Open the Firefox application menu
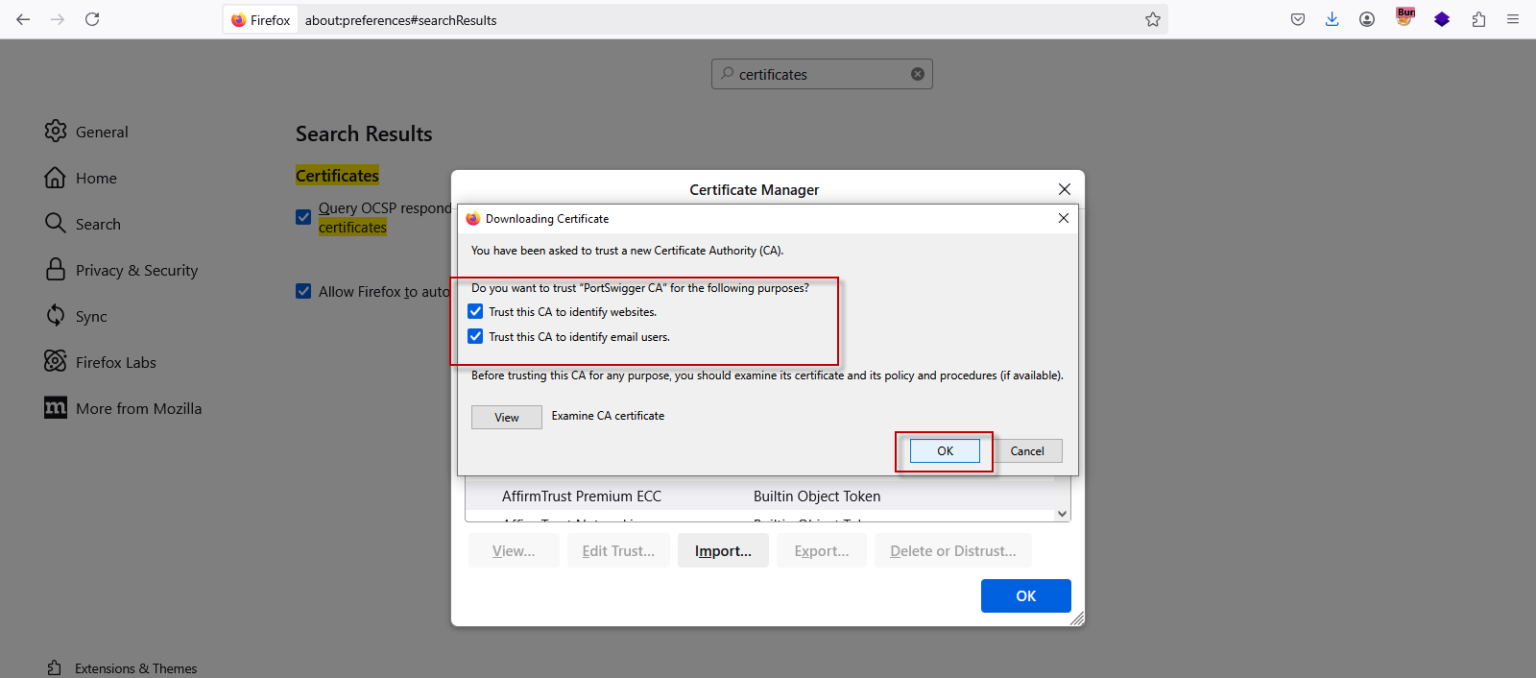The image size is (1536, 678). pos(1513,19)
